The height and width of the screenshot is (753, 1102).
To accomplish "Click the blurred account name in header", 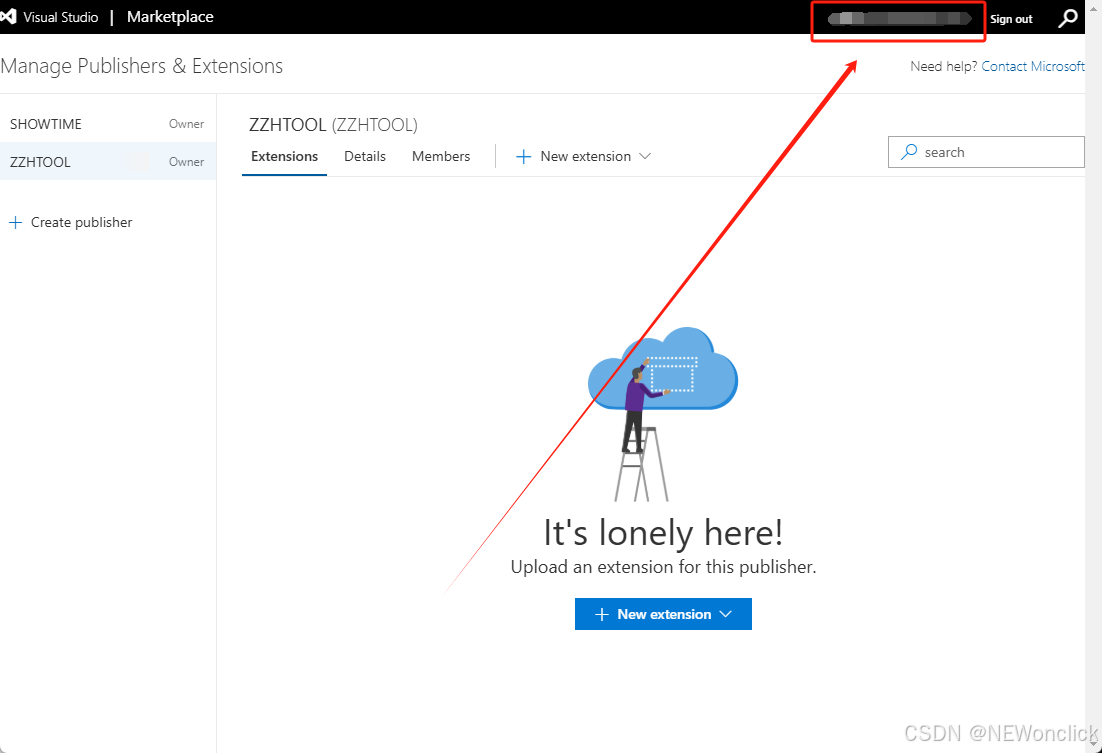I will coord(900,18).
